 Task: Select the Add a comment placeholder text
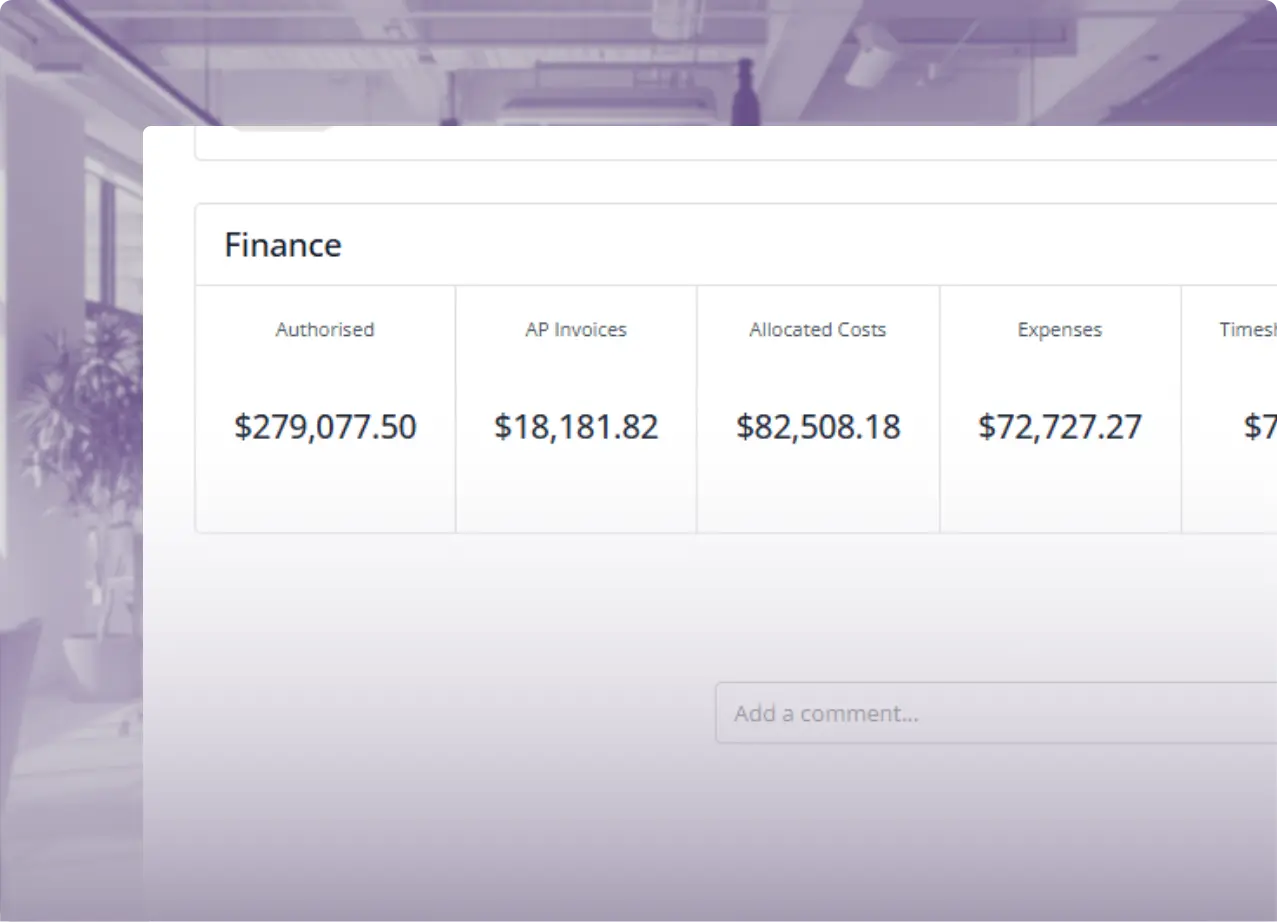point(827,713)
